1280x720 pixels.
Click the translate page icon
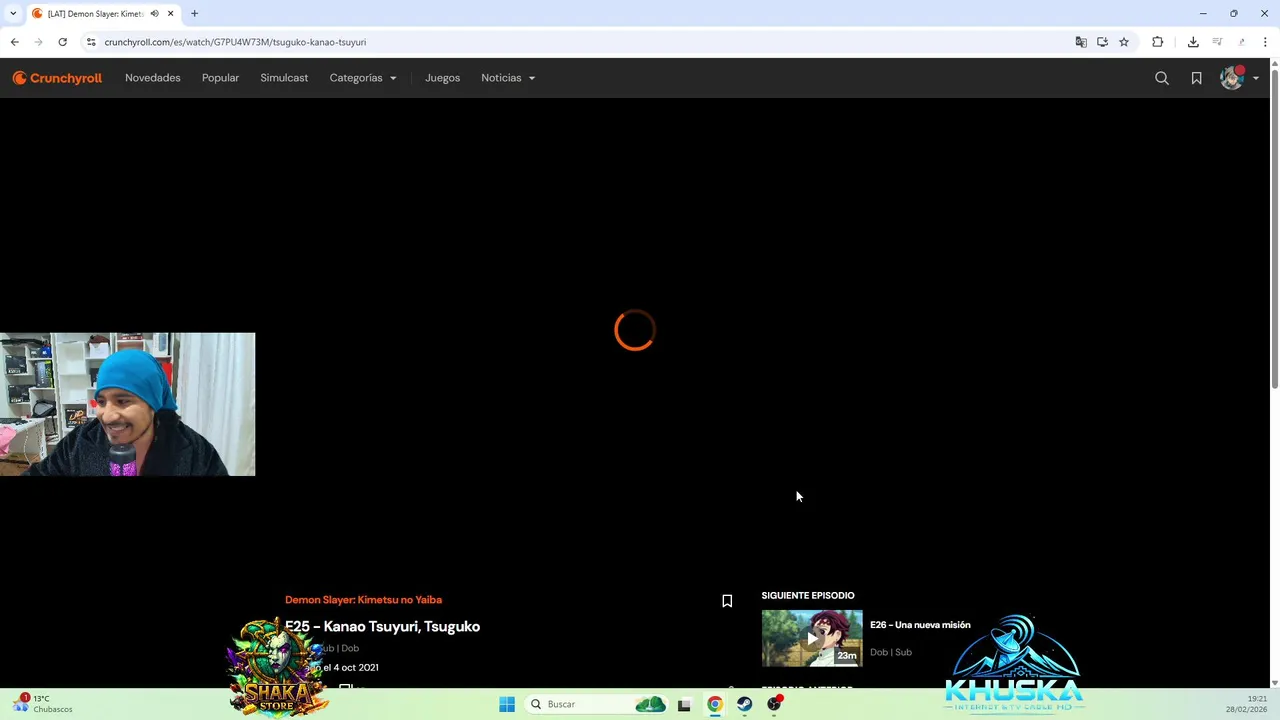[1081, 42]
